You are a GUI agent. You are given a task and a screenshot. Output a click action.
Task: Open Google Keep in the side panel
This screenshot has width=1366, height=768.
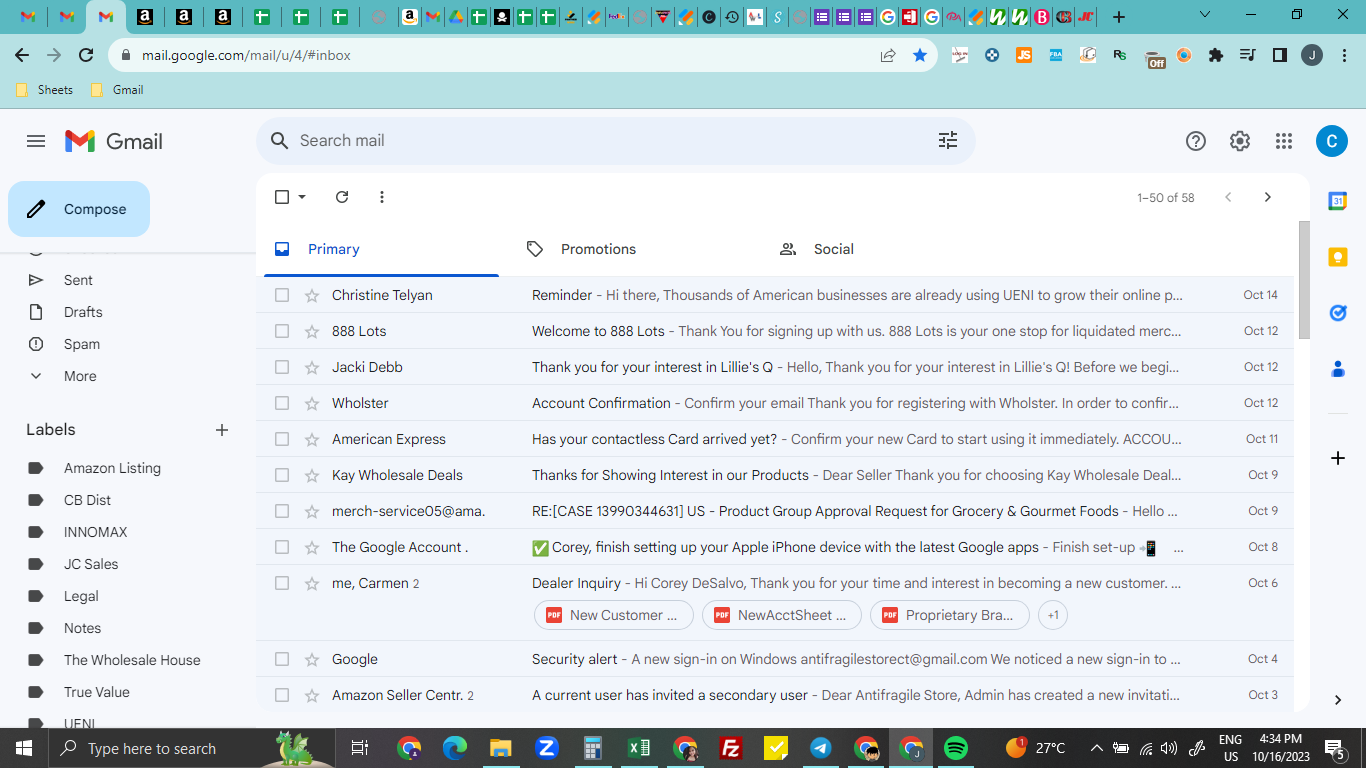[1338, 257]
